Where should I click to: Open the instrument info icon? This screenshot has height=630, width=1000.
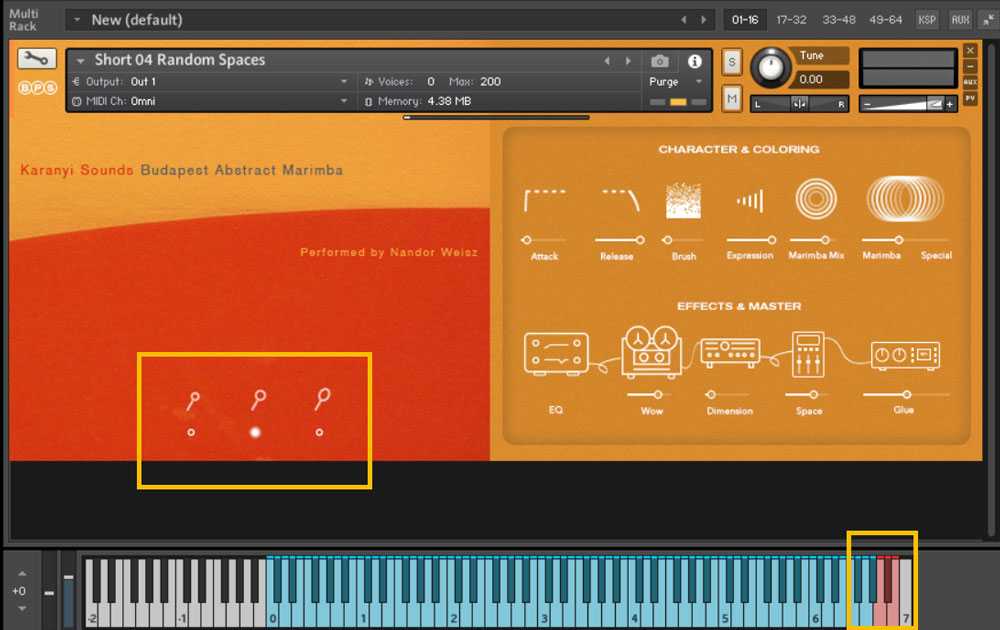(x=695, y=61)
